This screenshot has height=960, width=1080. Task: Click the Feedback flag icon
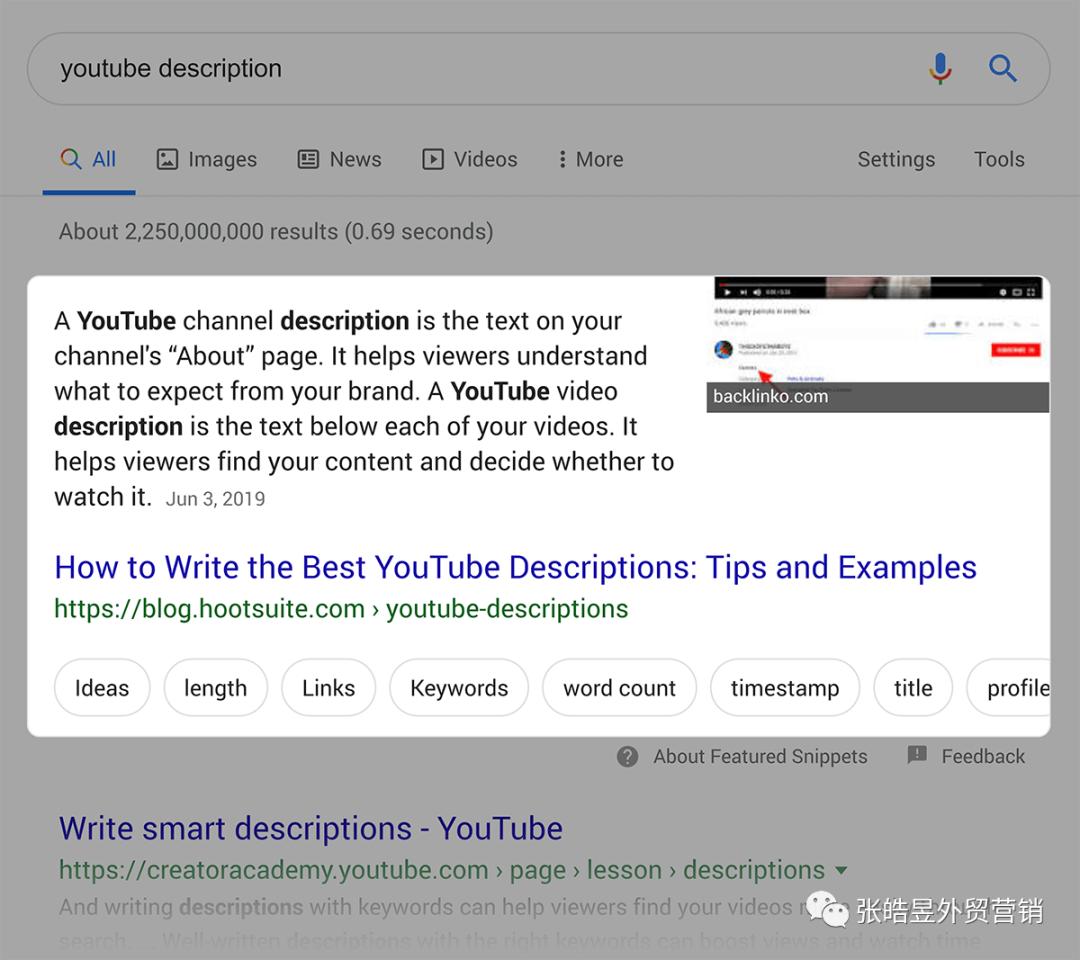(x=916, y=756)
